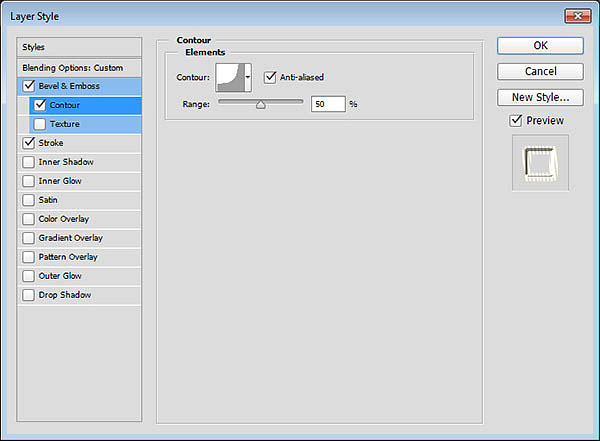Screen dimensions: 600x441
Task: Enable the Pattern Overlay checkbox
Action: (x=29, y=257)
